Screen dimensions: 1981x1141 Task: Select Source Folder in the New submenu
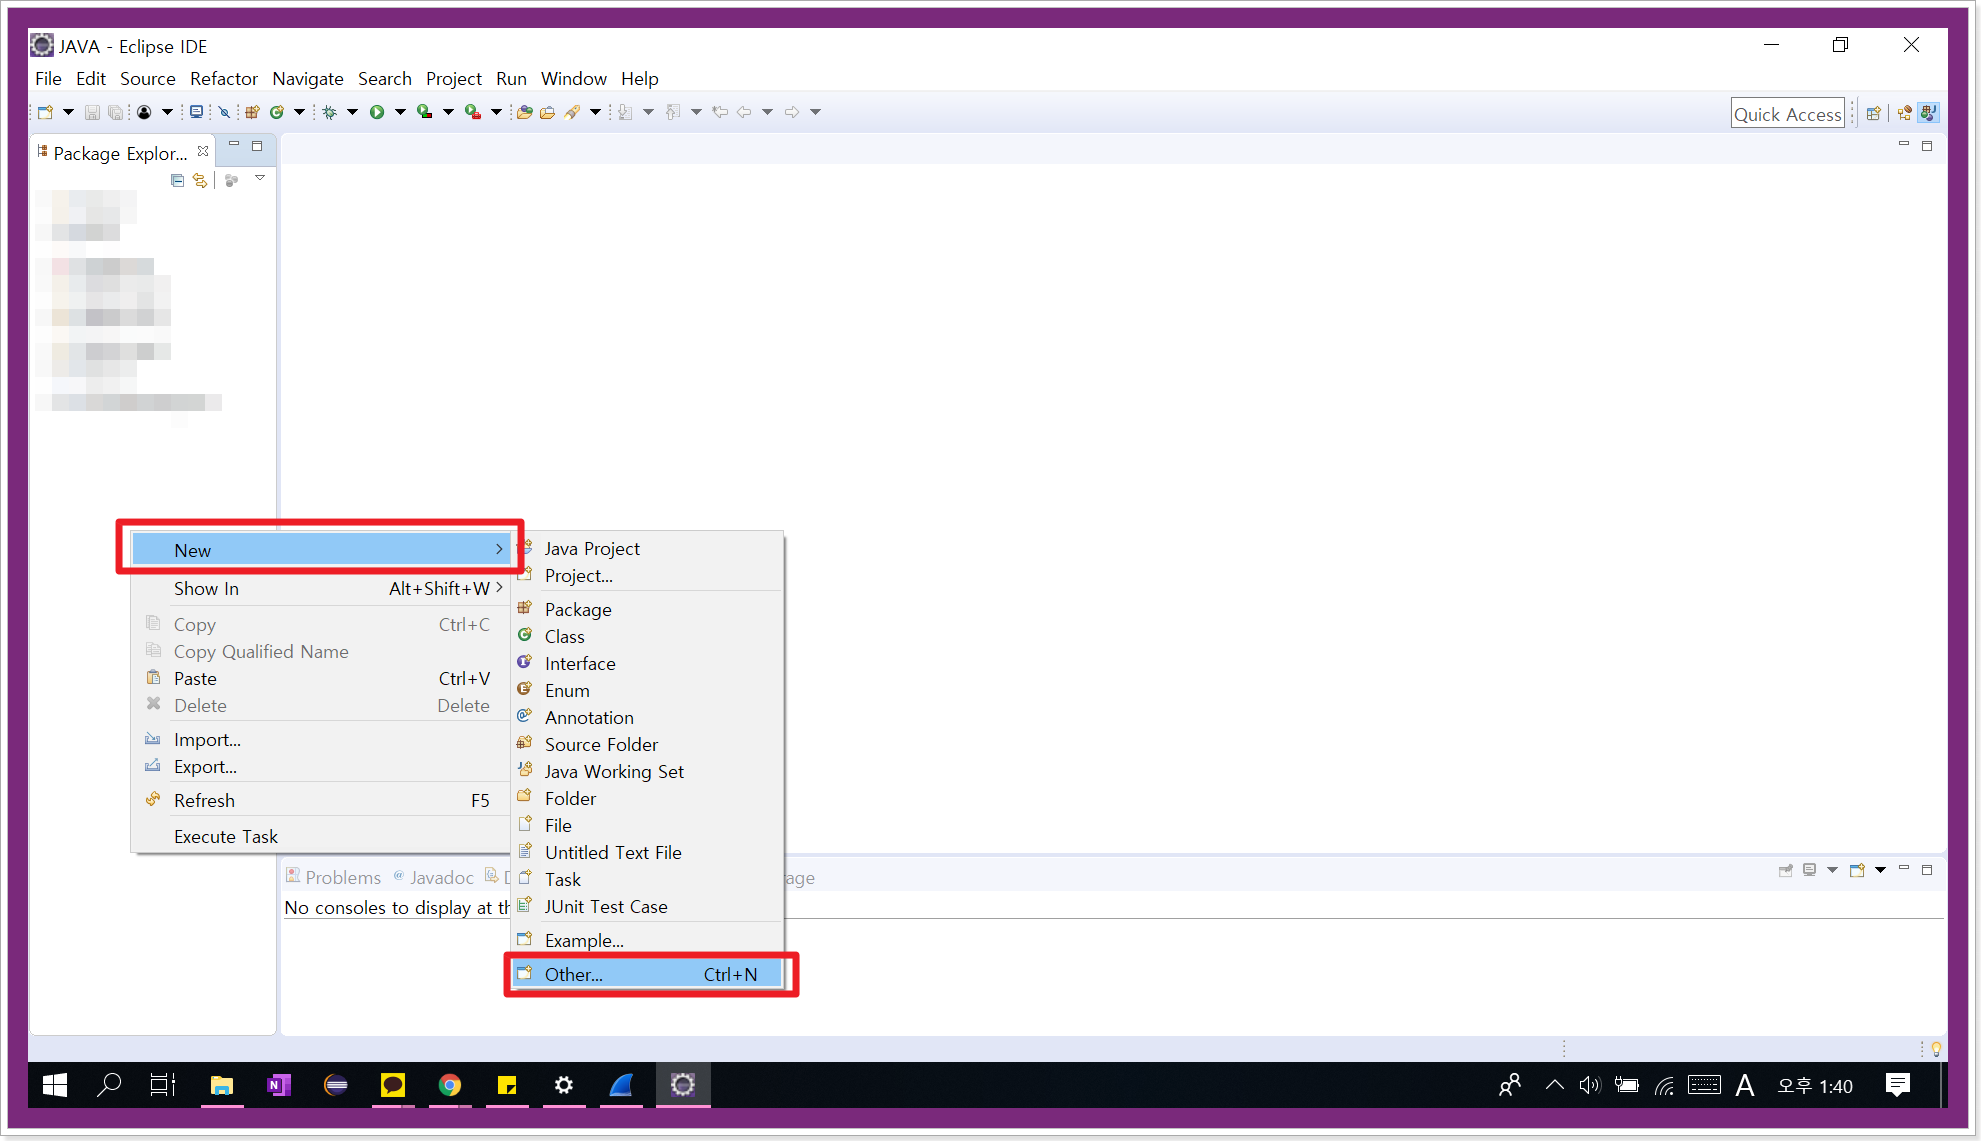[x=648, y=745]
